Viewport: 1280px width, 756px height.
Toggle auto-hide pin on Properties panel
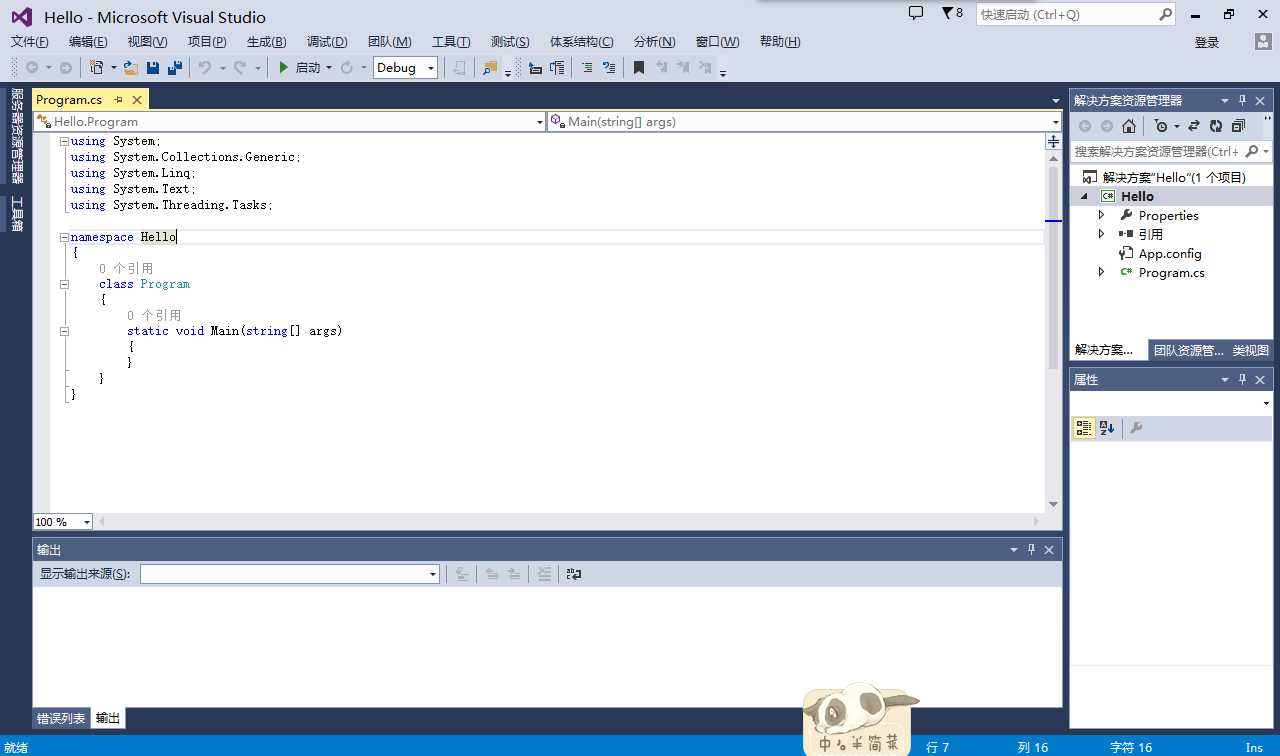pos(1243,379)
